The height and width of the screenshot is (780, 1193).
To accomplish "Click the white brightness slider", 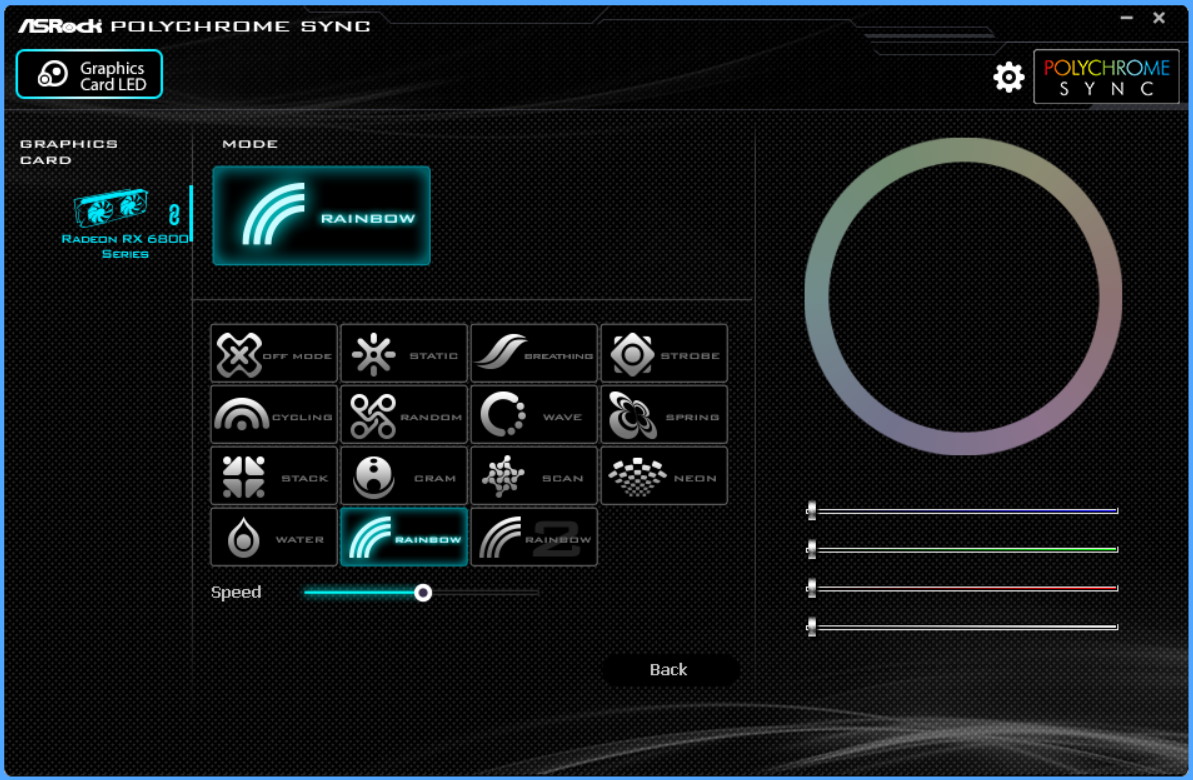I will (x=962, y=627).
